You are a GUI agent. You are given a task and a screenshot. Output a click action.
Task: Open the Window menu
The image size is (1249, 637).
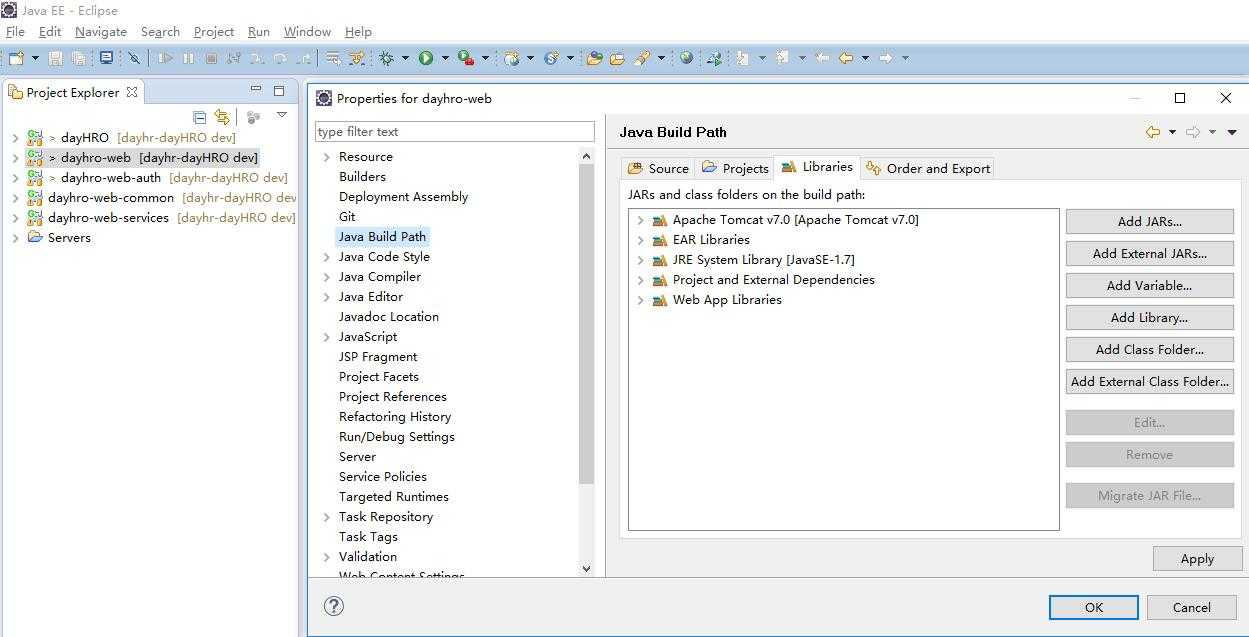pos(307,32)
